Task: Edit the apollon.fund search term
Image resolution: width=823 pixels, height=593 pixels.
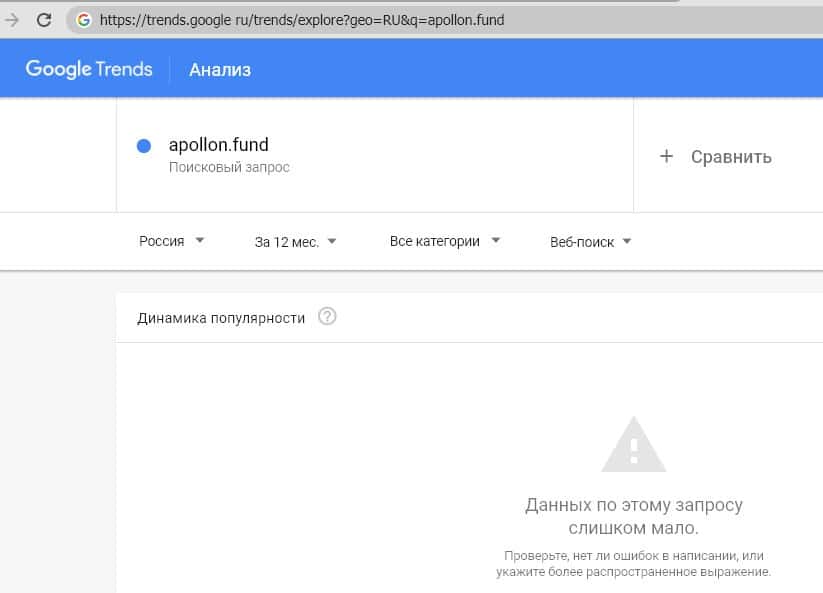Action: [x=219, y=145]
